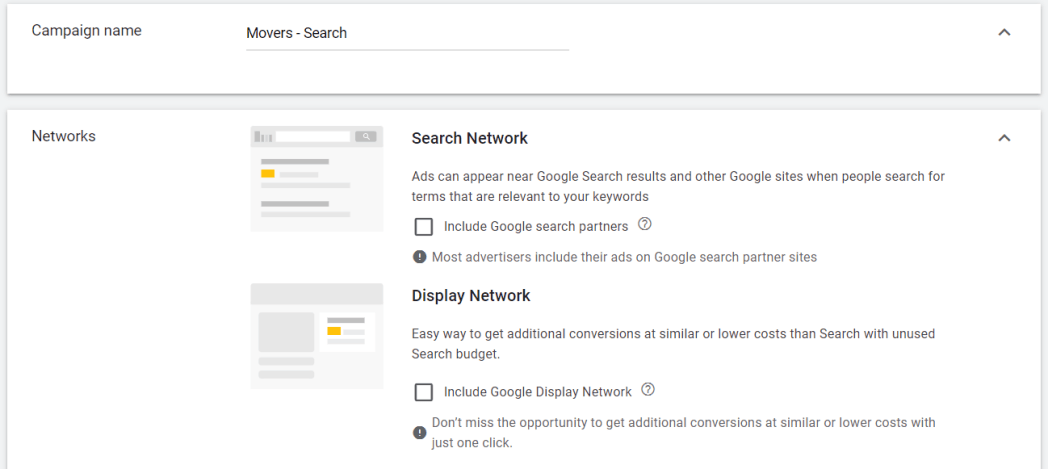Click the Networks section label

click(x=64, y=136)
